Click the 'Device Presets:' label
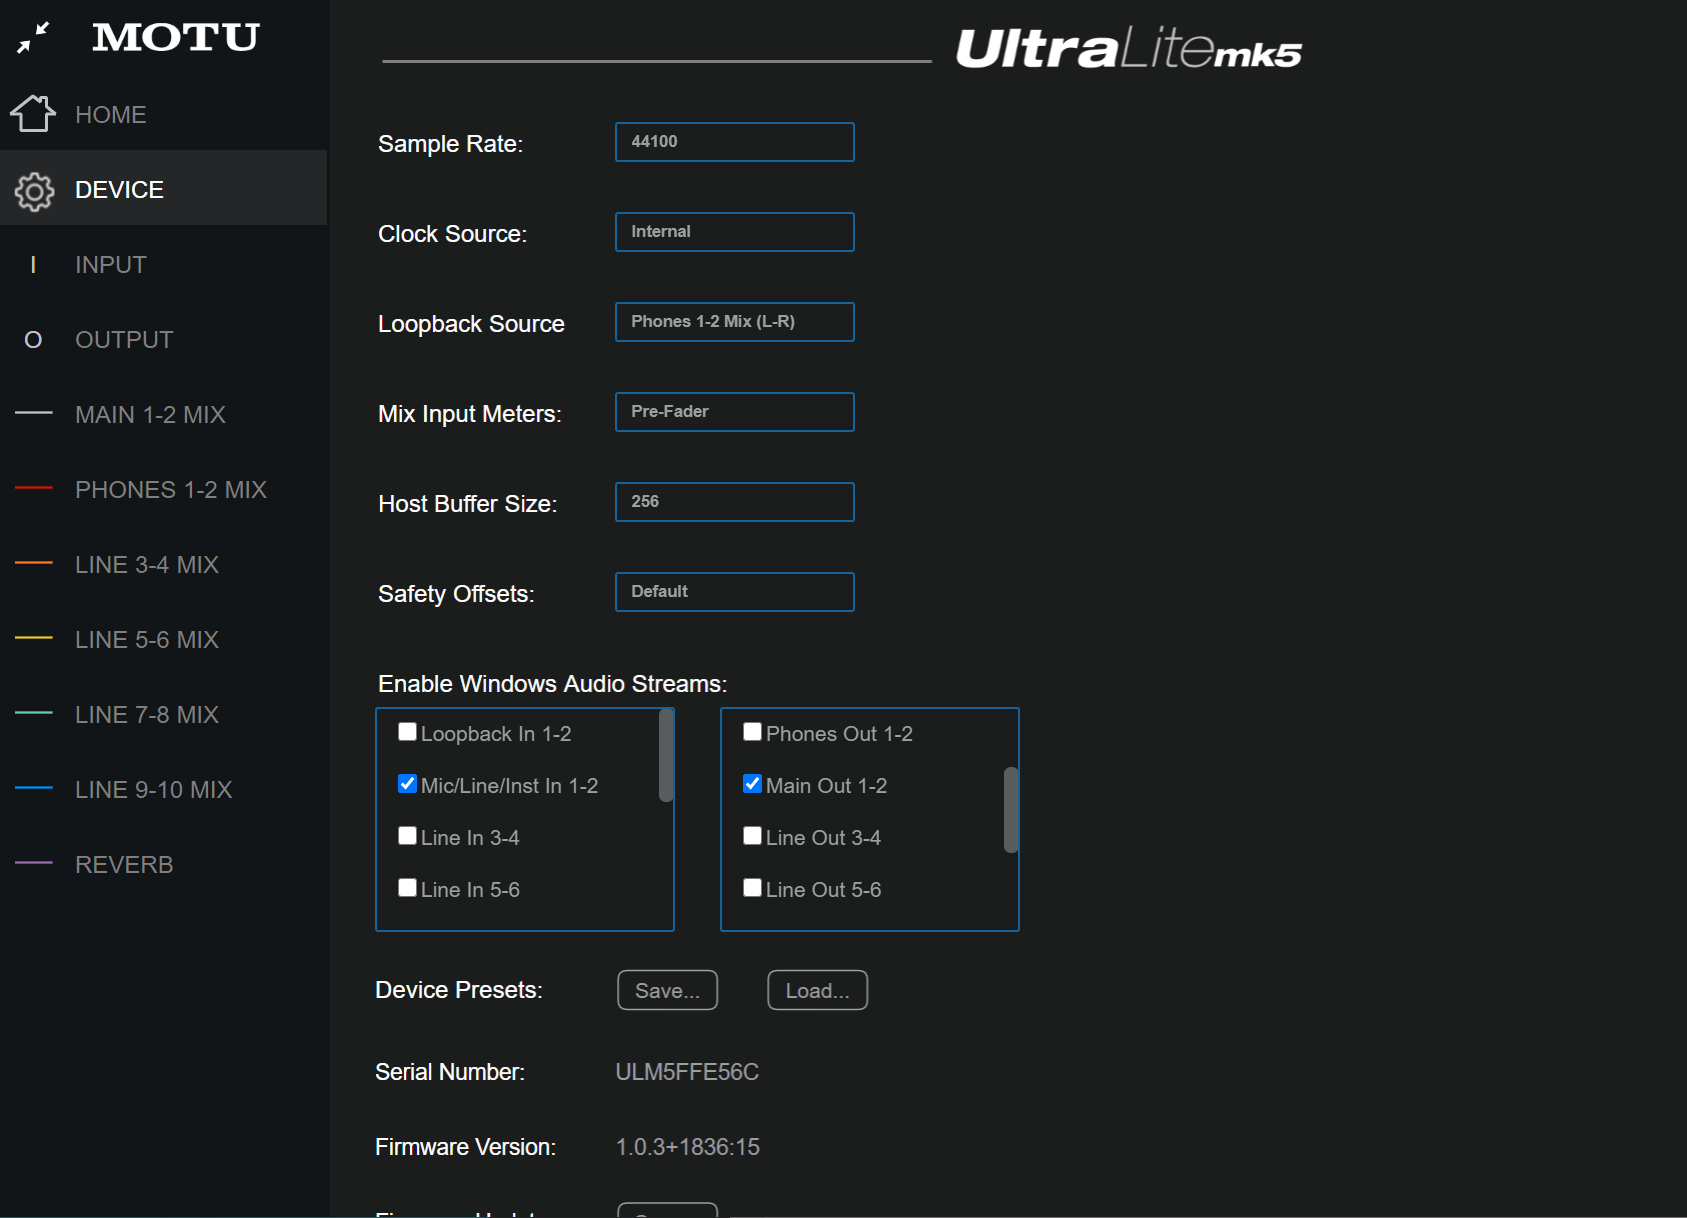 point(459,990)
